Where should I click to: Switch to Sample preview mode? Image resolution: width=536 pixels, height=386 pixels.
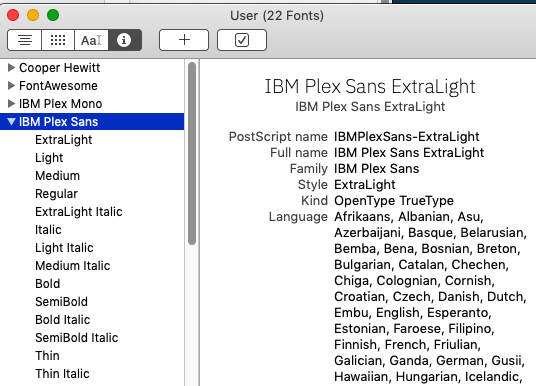point(25,40)
